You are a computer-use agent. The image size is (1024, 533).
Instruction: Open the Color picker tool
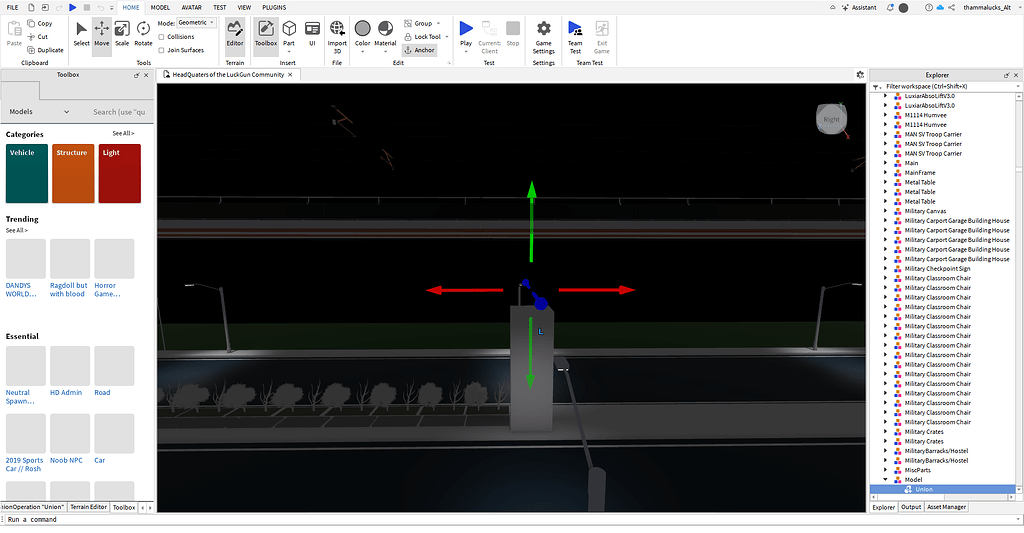point(362,34)
